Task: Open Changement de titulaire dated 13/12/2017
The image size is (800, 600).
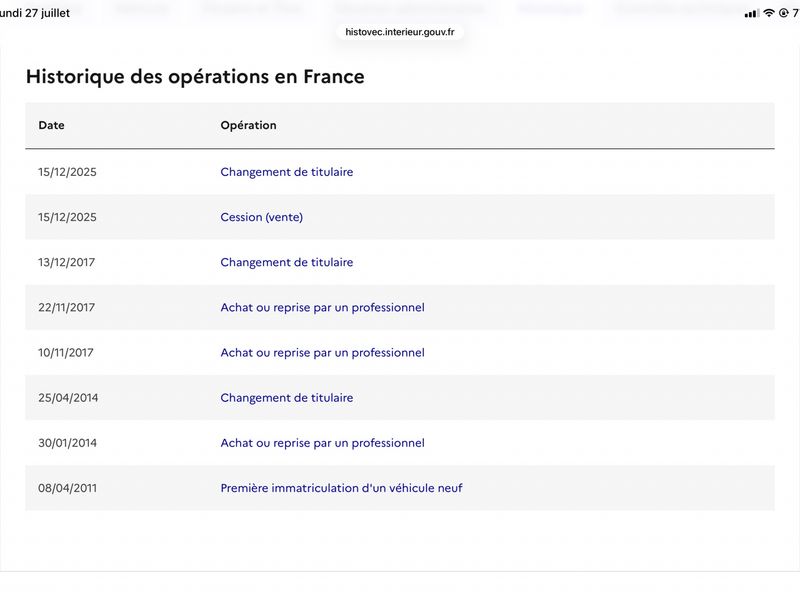Action: (x=287, y=262)
